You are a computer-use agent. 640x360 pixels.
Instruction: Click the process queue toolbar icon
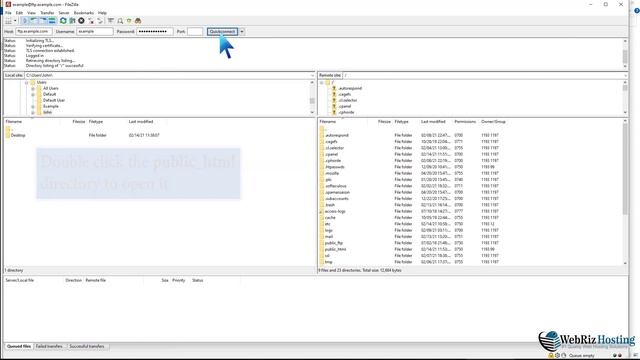click(x=72, y=21)
